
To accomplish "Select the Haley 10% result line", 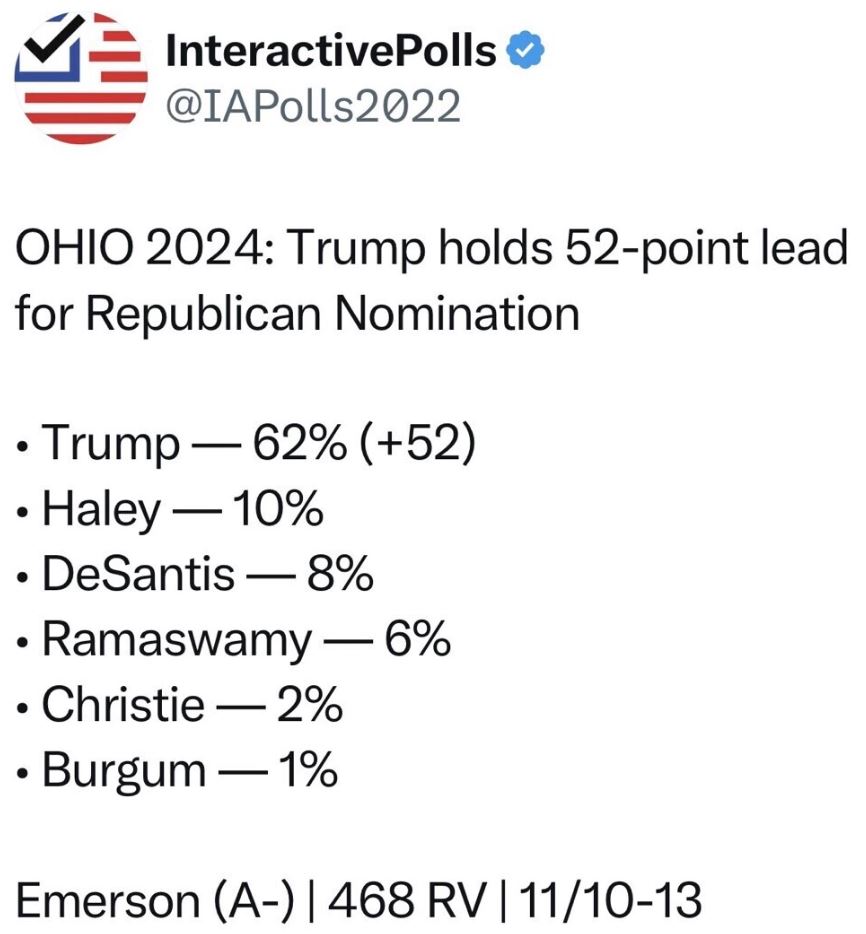I will point(170,510).
